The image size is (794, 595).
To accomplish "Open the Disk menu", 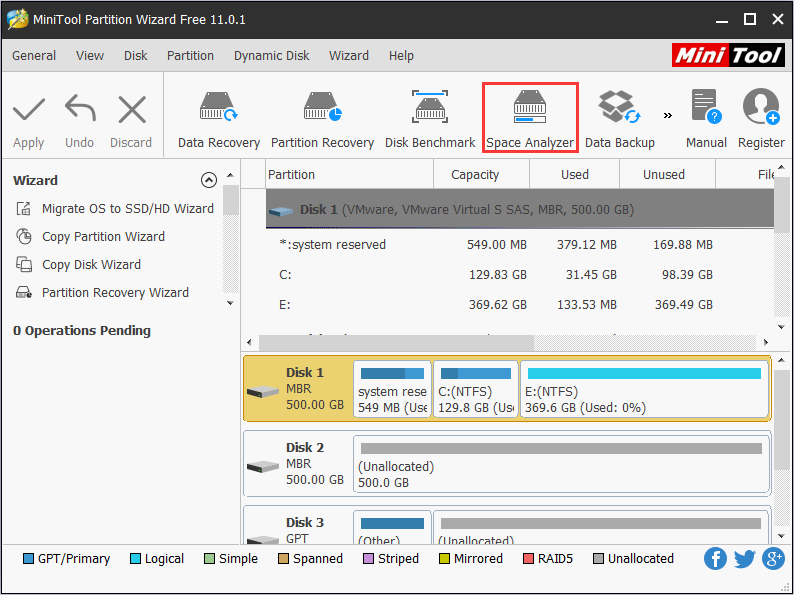I will (x=136, y=56).
